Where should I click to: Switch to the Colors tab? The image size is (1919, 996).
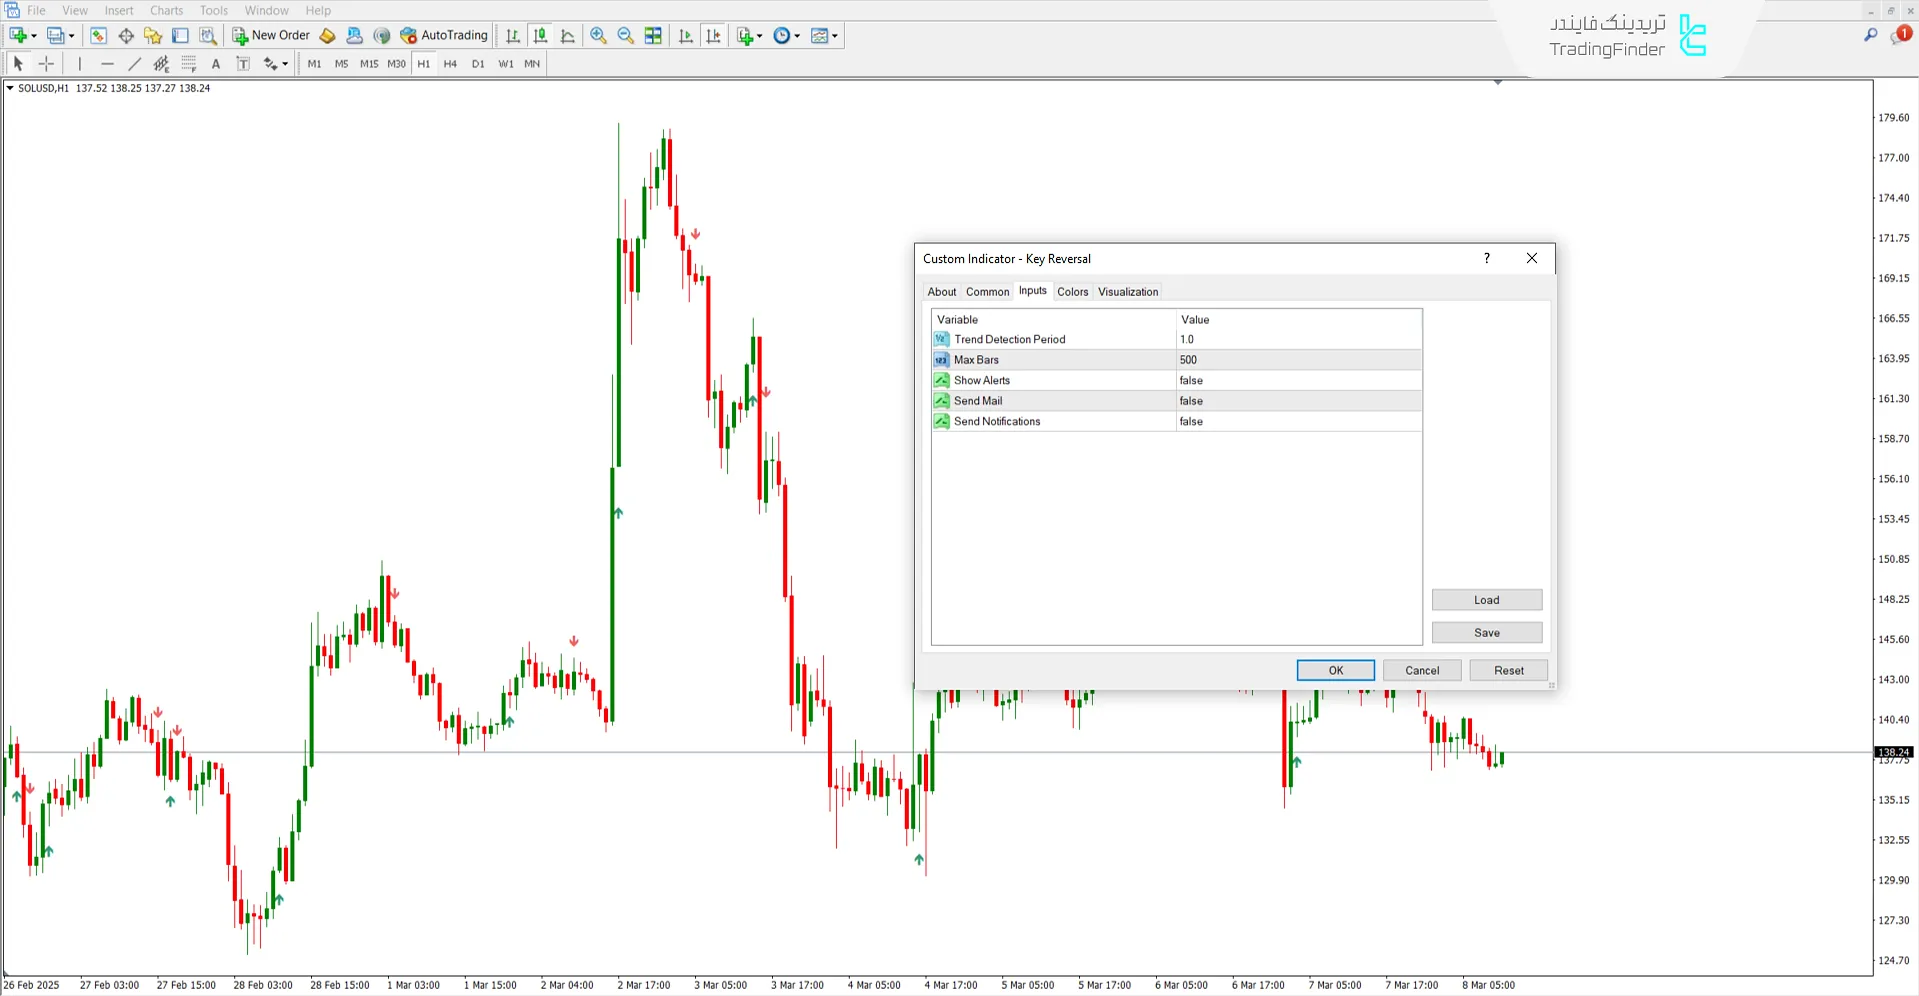(1072, 291)
